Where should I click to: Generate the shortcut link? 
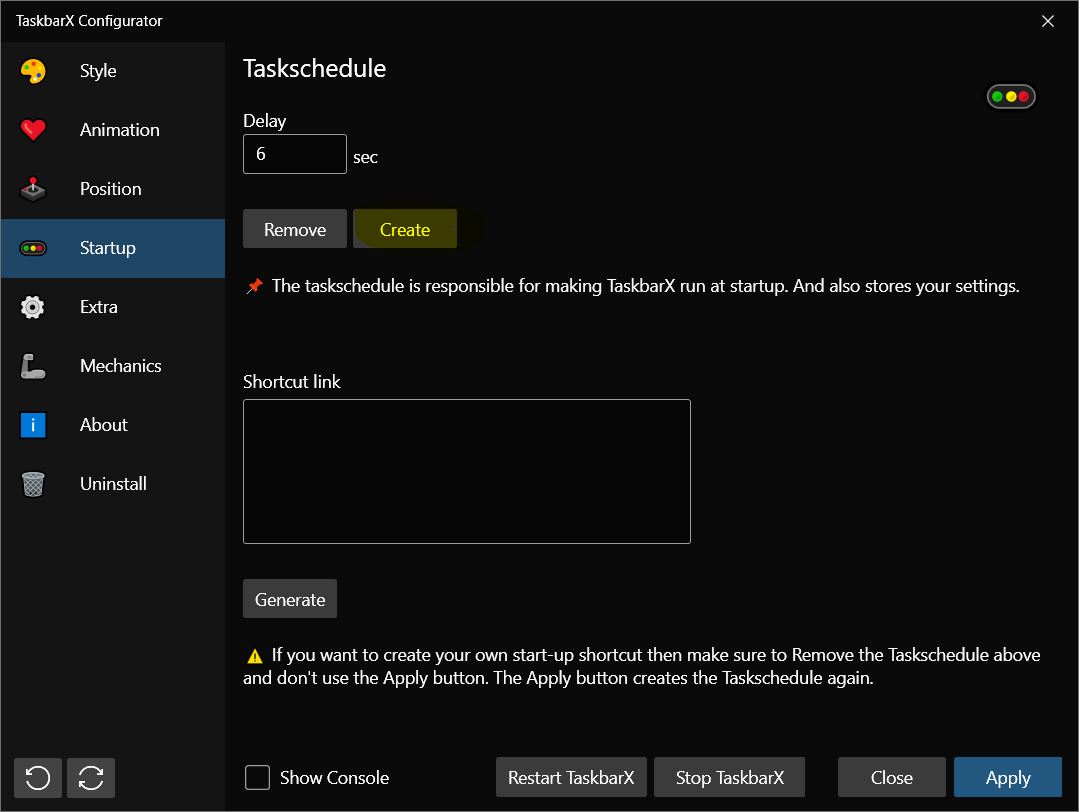(x=290, y=599)
